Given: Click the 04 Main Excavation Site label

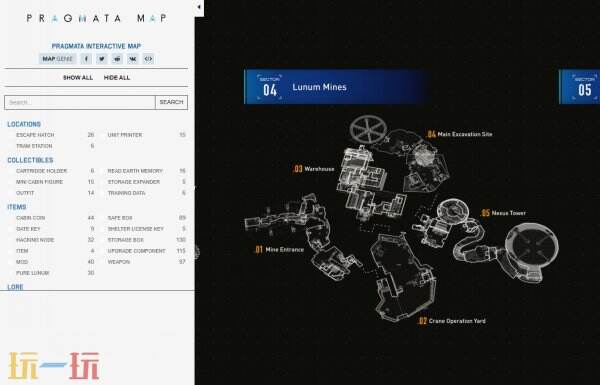Looking at the screenshot, I should pyautogui.click(x=460, y=134).
